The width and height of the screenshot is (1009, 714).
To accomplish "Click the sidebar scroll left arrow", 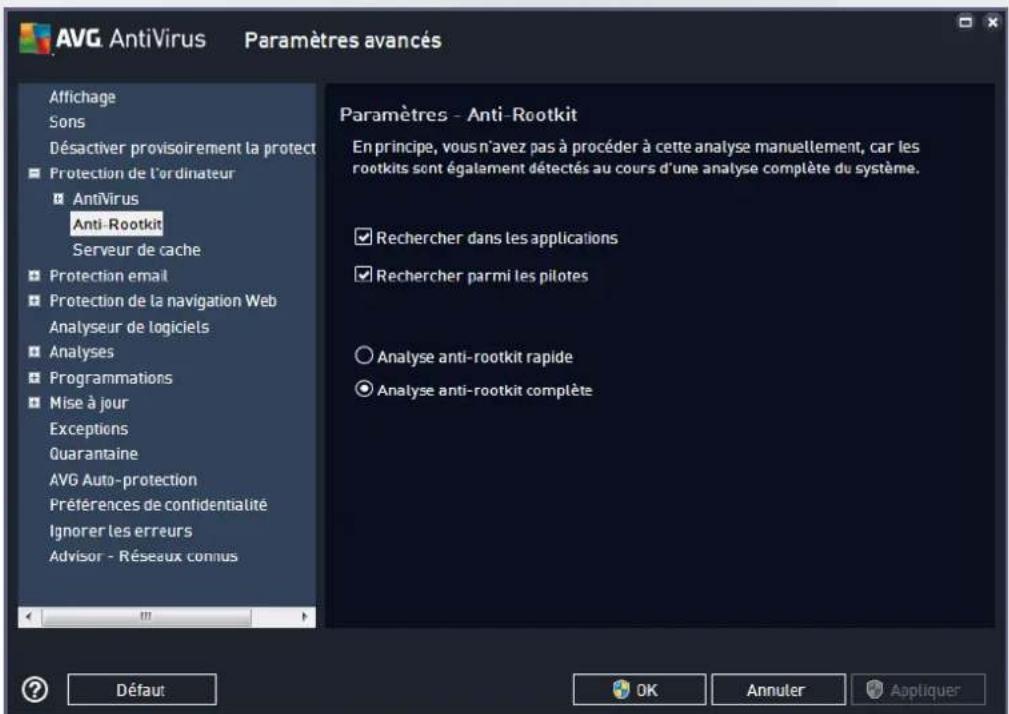I will tap(29, 617).
